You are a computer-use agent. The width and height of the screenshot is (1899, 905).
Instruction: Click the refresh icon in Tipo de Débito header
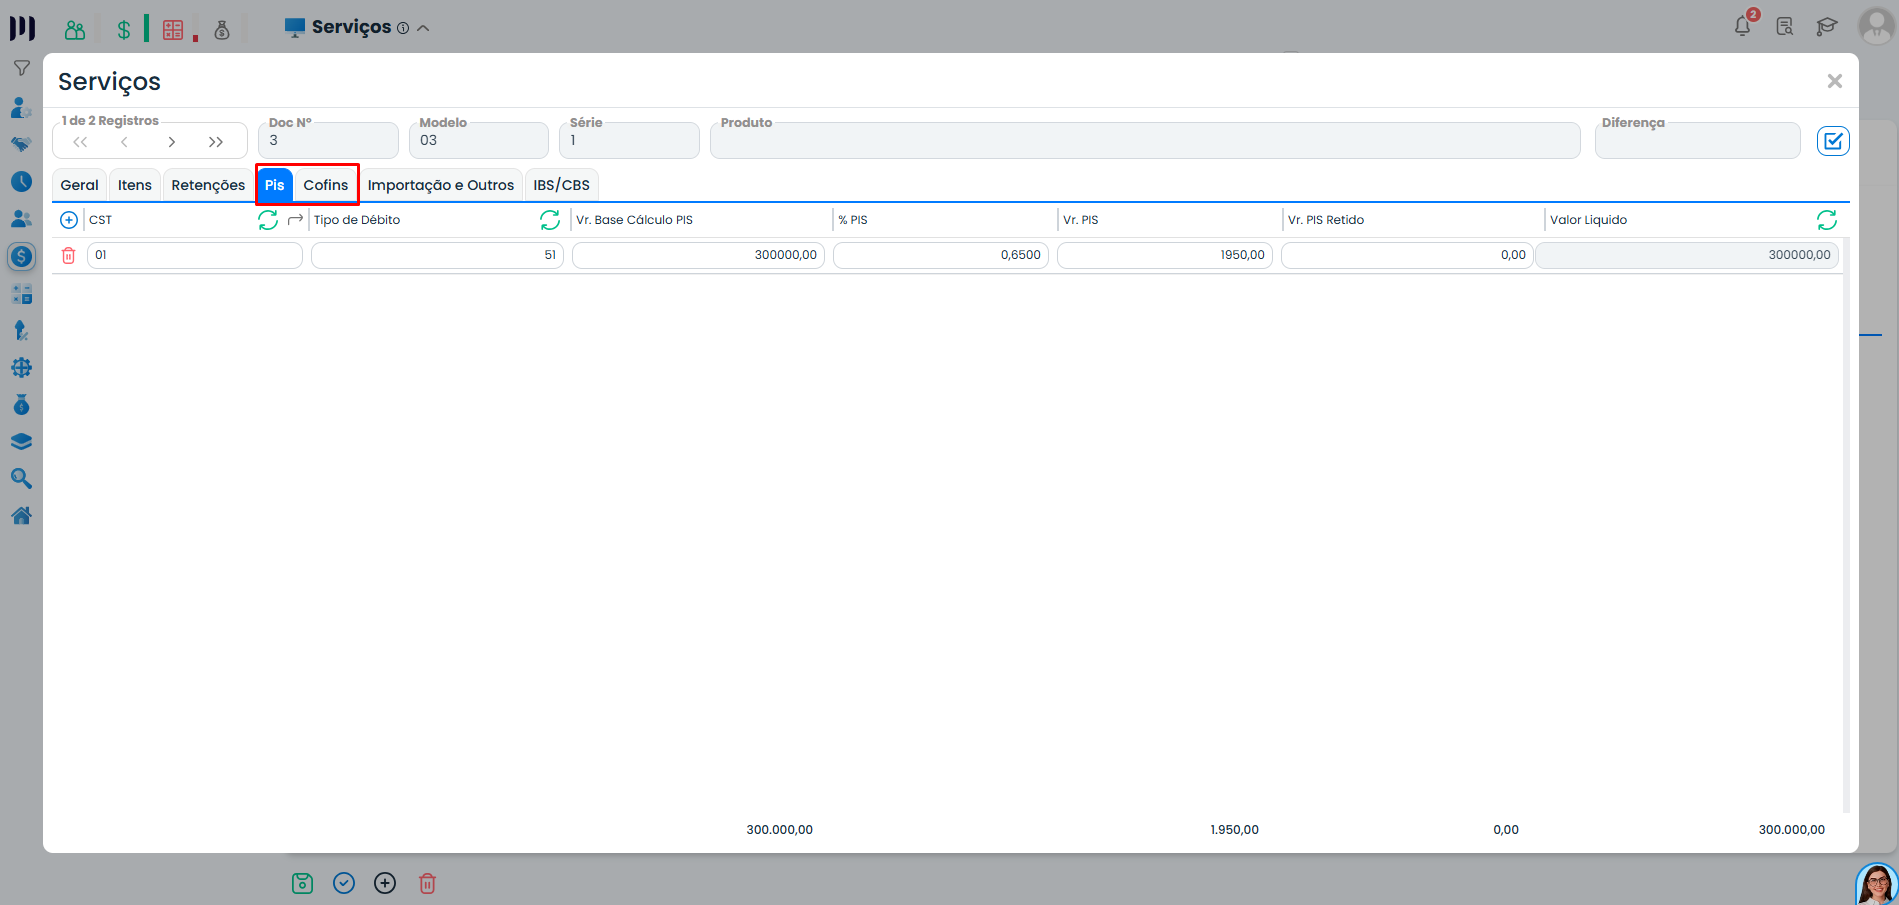click(x=550, y=220)
